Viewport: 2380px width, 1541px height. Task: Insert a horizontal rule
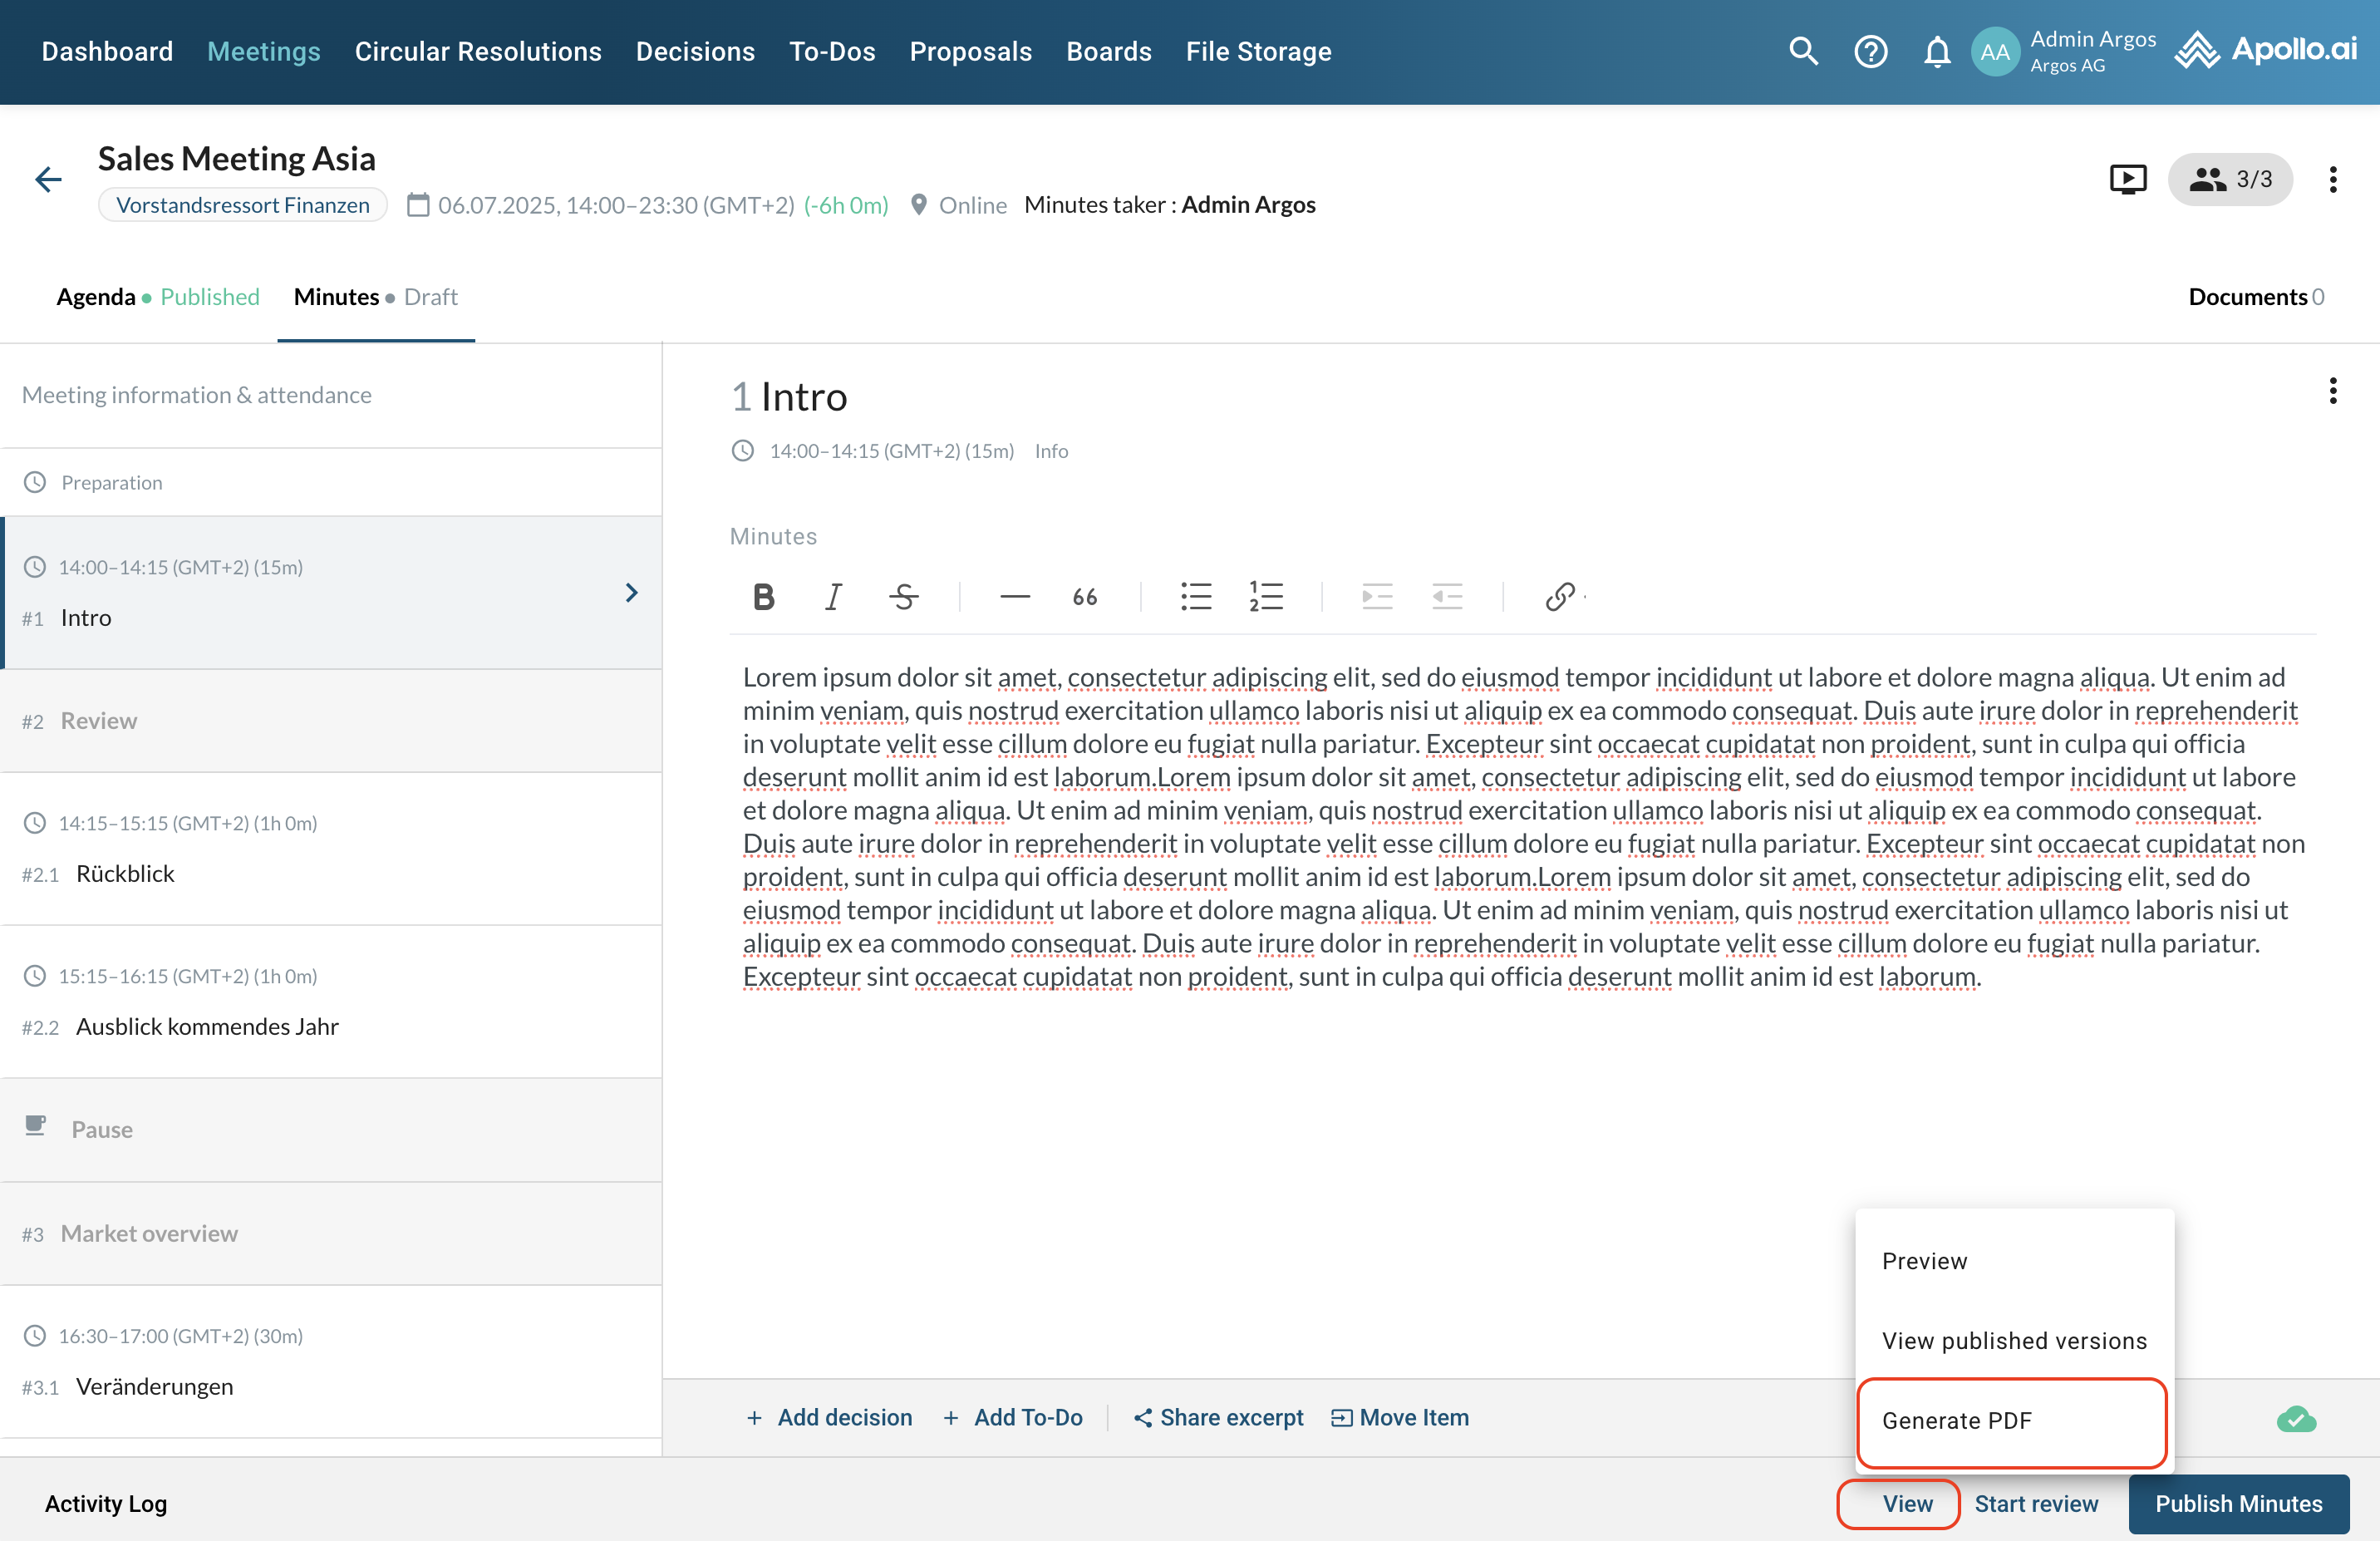[x=1014, y=597]
